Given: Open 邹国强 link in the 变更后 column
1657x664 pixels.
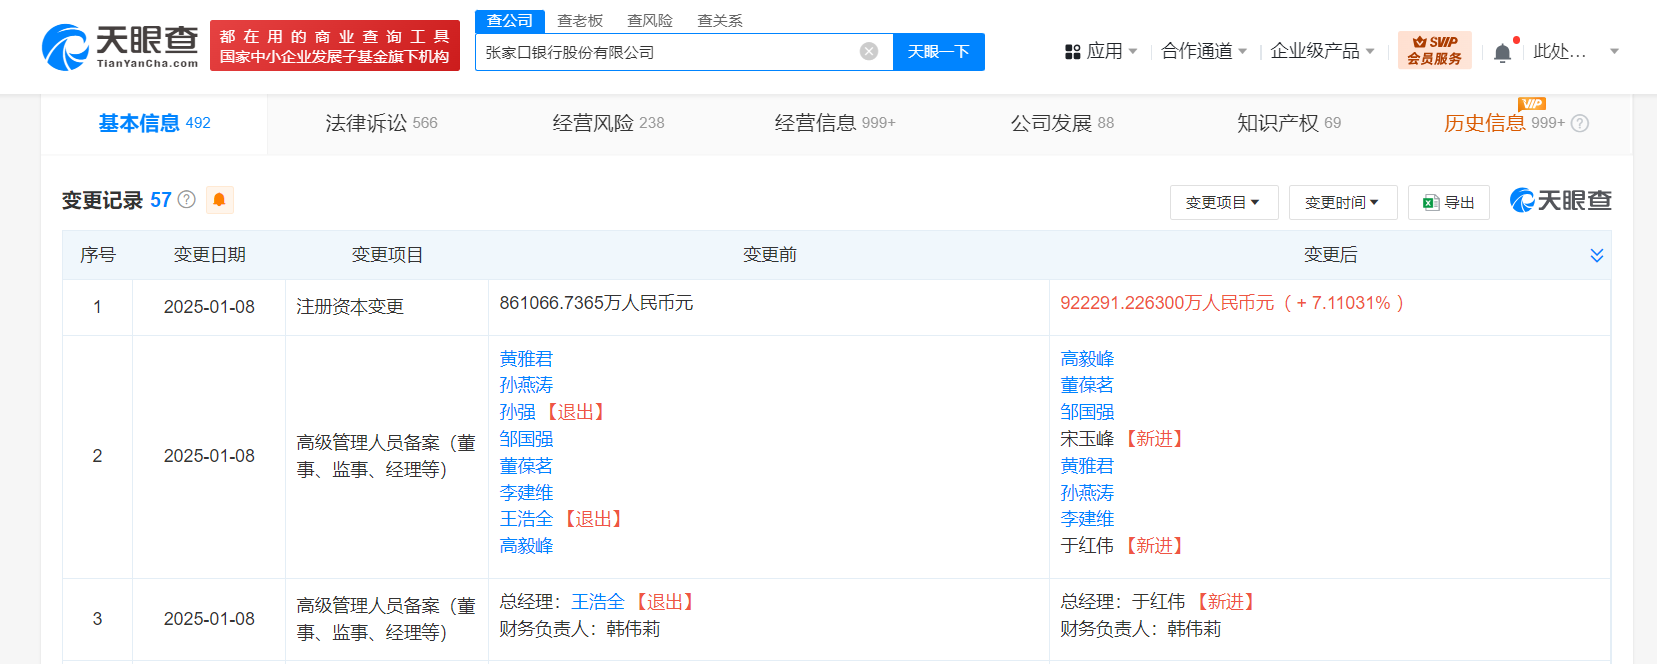Looking at the screenshot, I should click(x=1087, y=412).
